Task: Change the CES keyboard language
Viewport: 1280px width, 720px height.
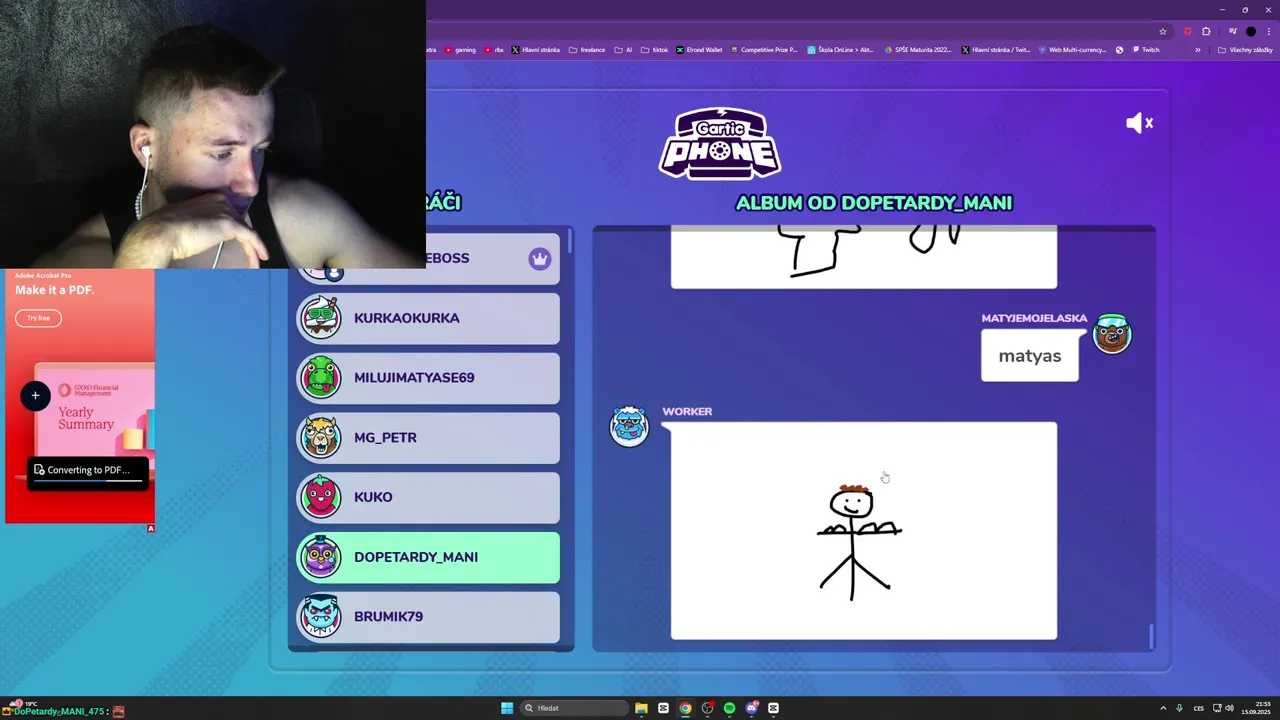Action: (x=1198, y=708)
